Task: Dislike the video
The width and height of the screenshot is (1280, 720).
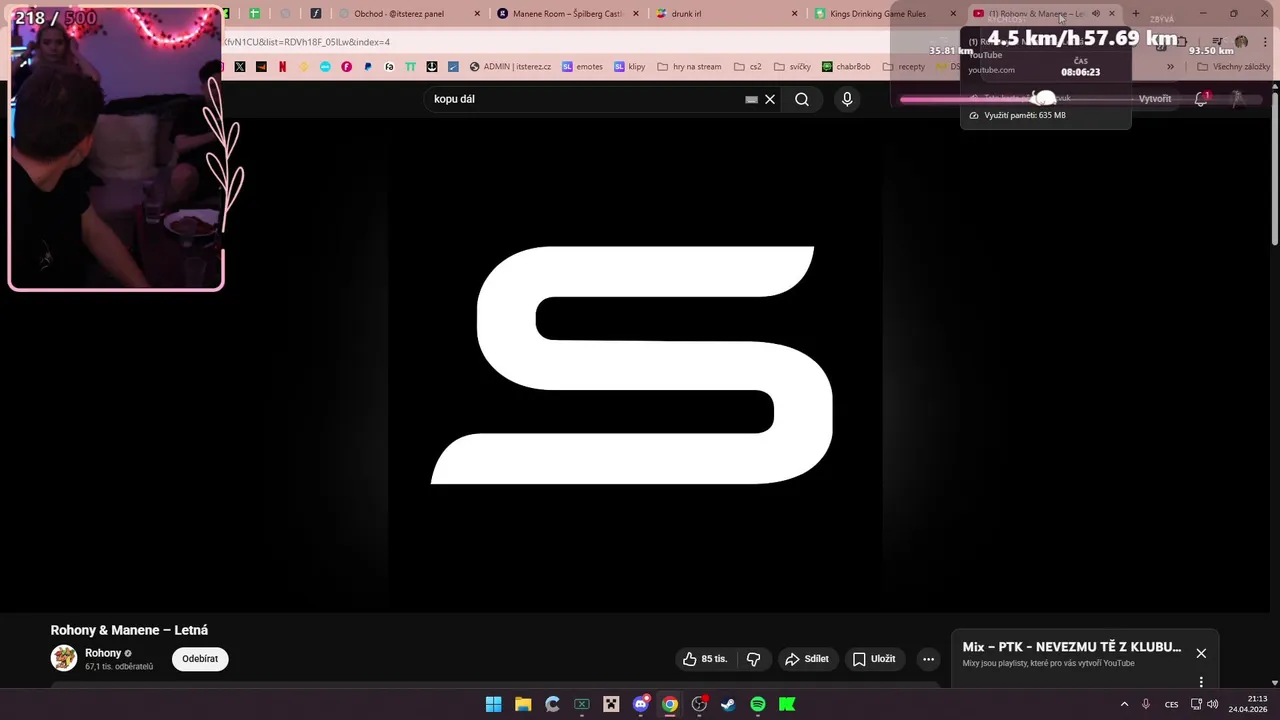Action: click(754, 659)
